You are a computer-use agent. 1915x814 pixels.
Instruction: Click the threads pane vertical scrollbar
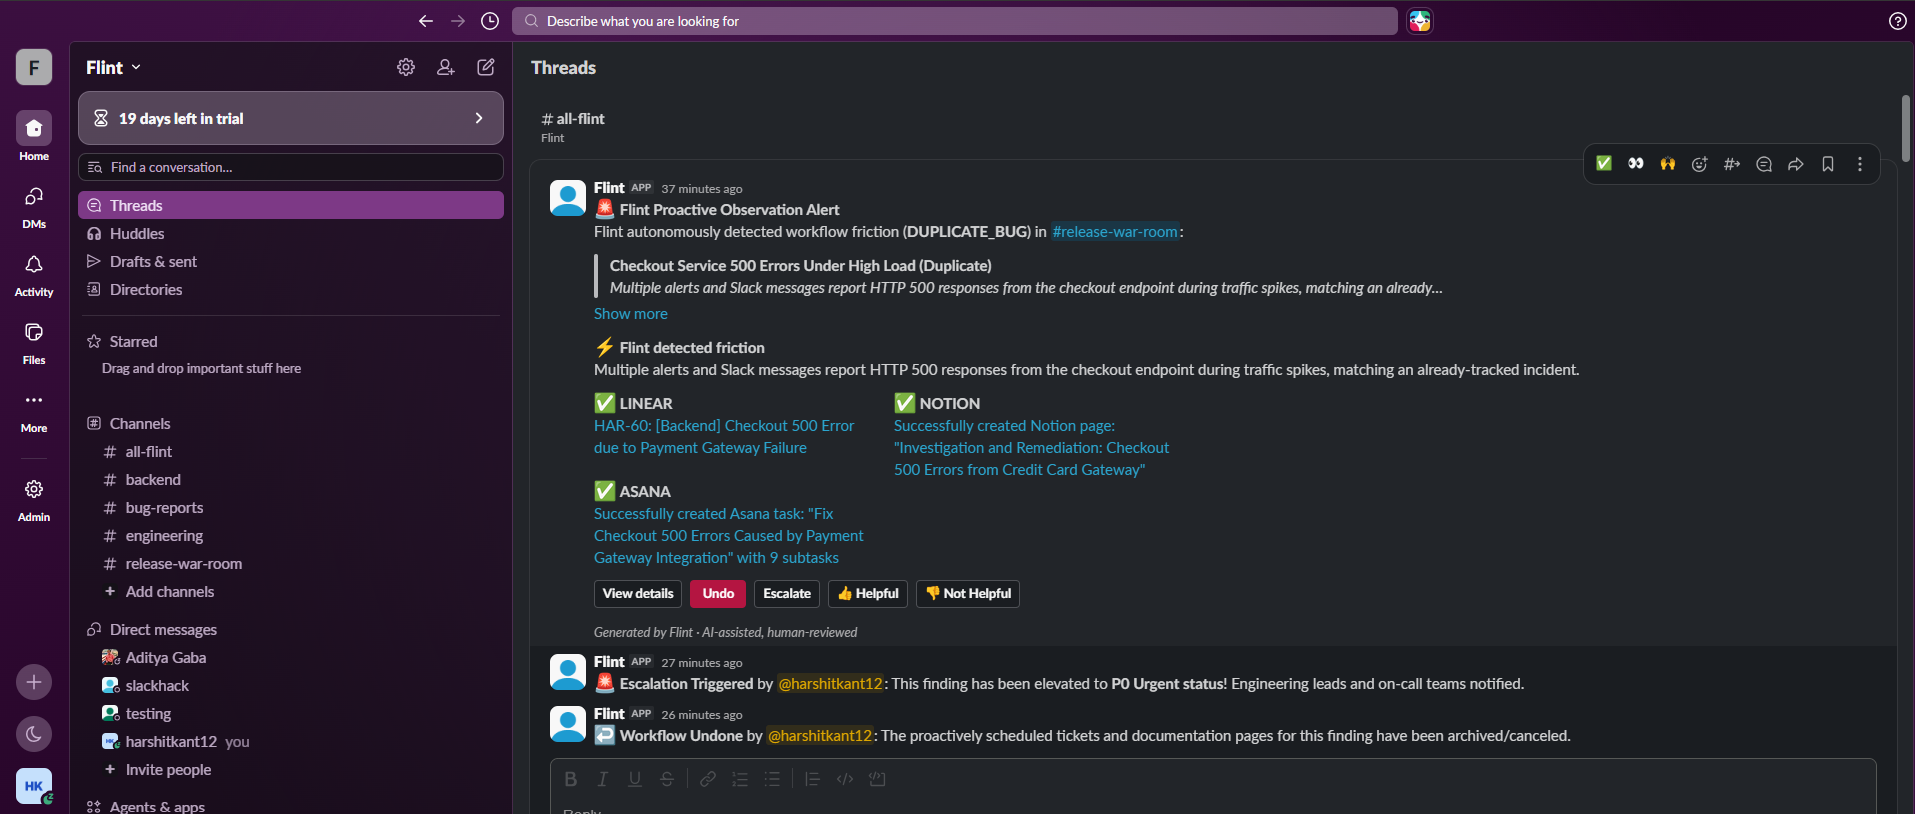[1906, 128]
